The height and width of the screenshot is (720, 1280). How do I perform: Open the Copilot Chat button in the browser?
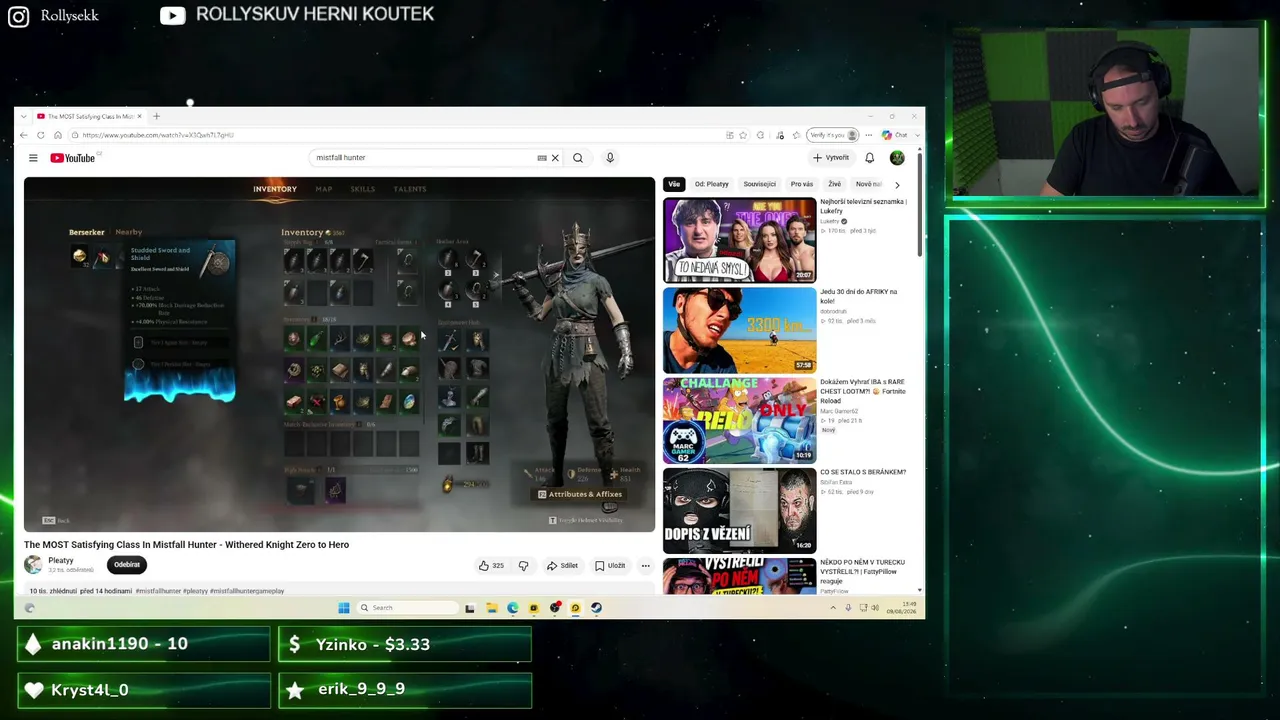click(x=895, y=135)
